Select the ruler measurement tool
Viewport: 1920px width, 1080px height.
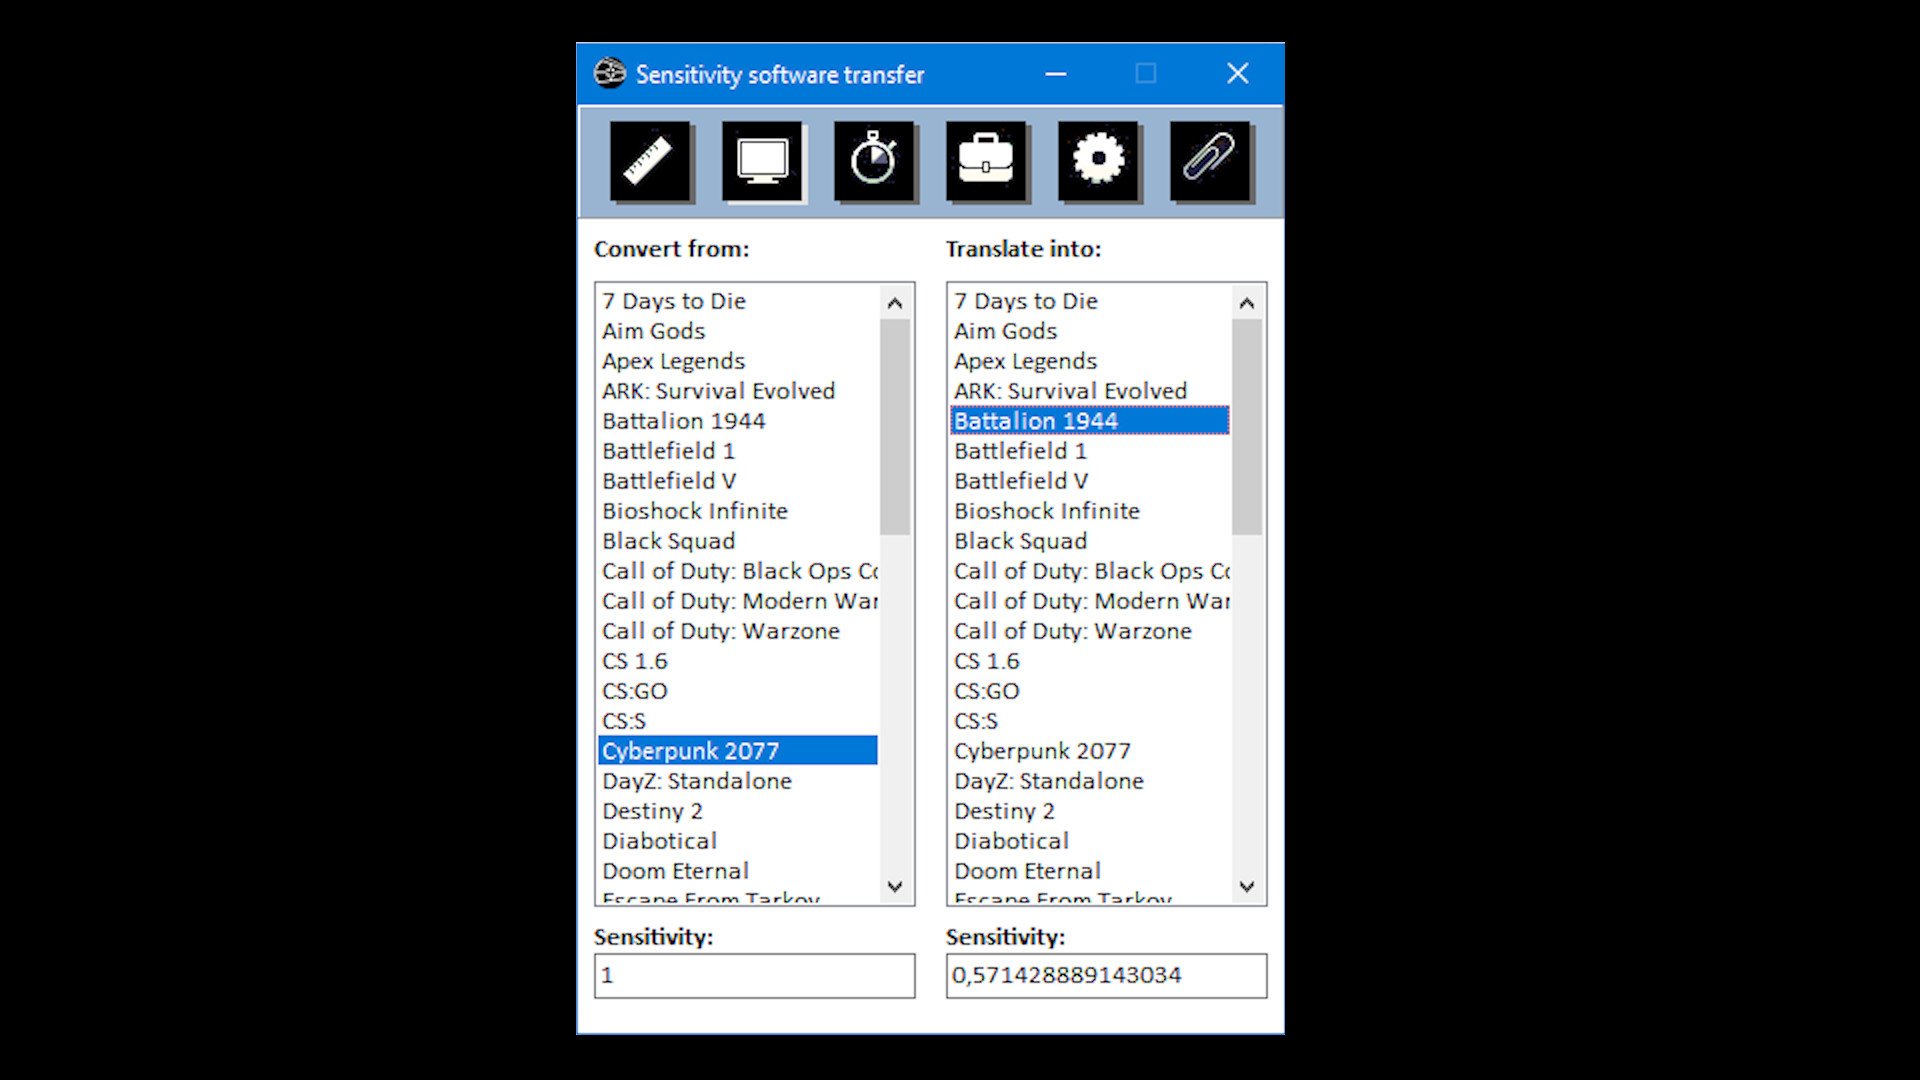(651, 160)
